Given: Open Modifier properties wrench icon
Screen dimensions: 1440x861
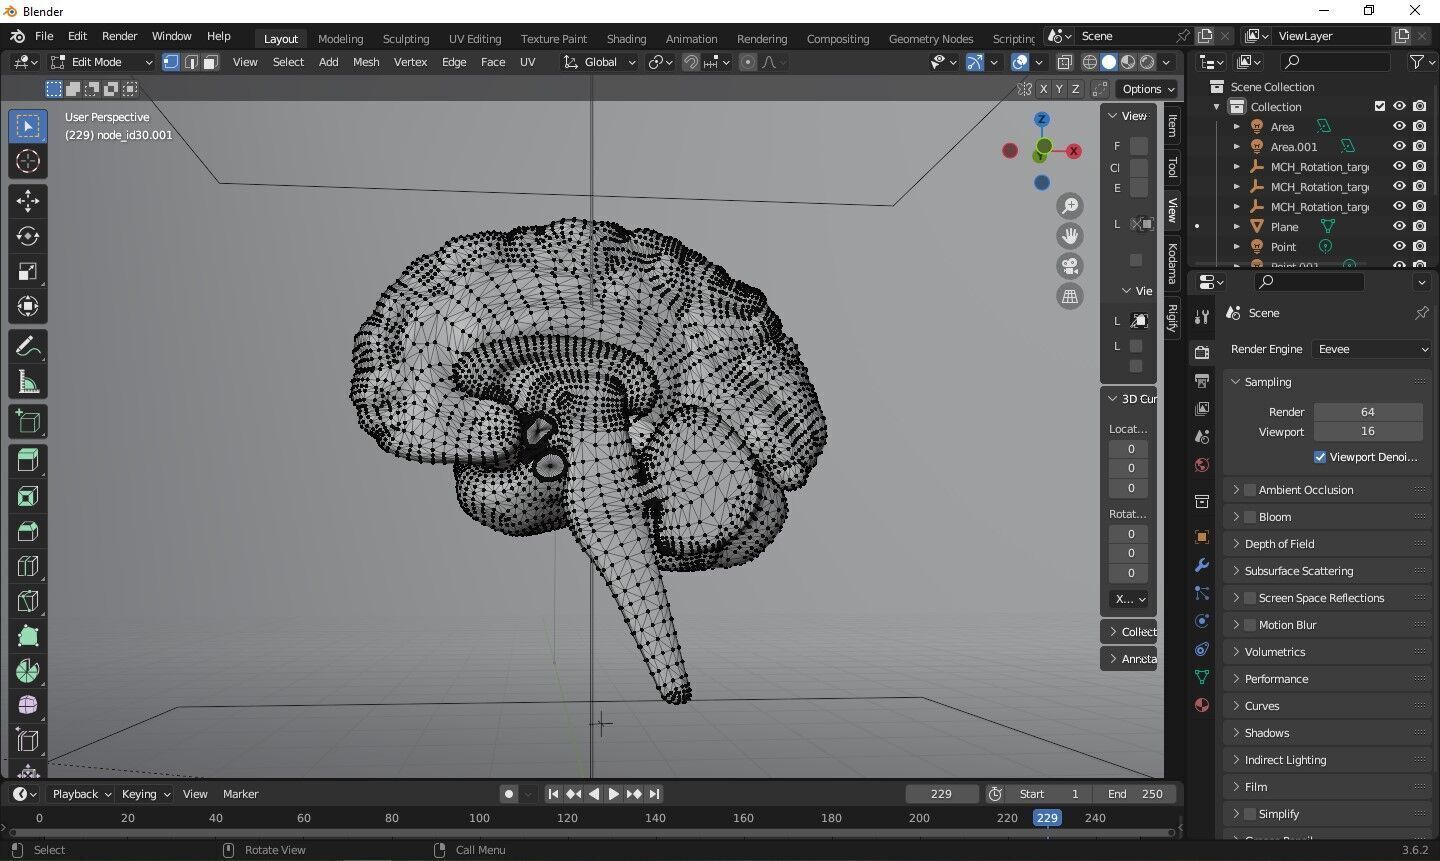Looking at the screenshot, I should coord(1202,565).
